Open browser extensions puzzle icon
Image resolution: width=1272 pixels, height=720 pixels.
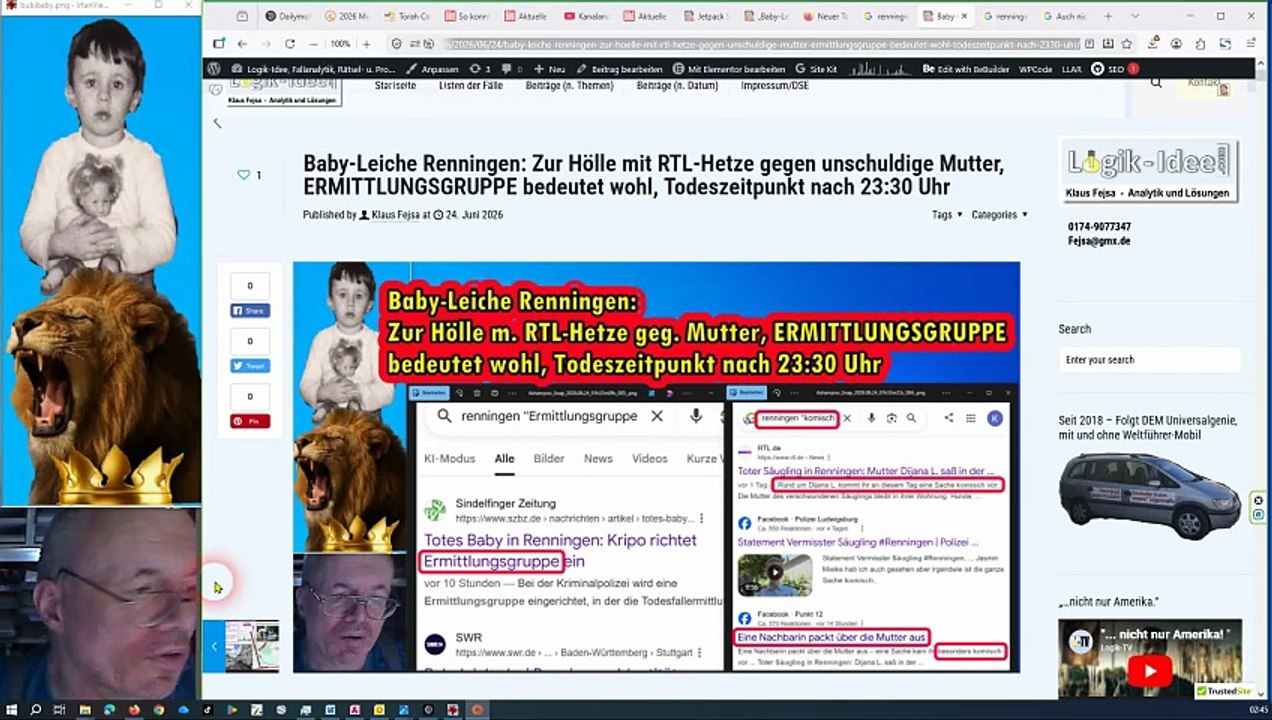[1200, 44]
